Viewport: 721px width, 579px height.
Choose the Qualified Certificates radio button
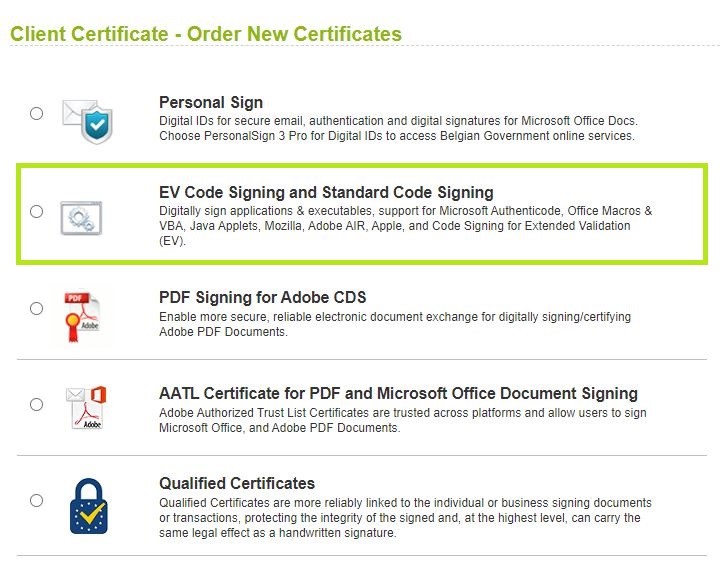(x=36, y=500)
